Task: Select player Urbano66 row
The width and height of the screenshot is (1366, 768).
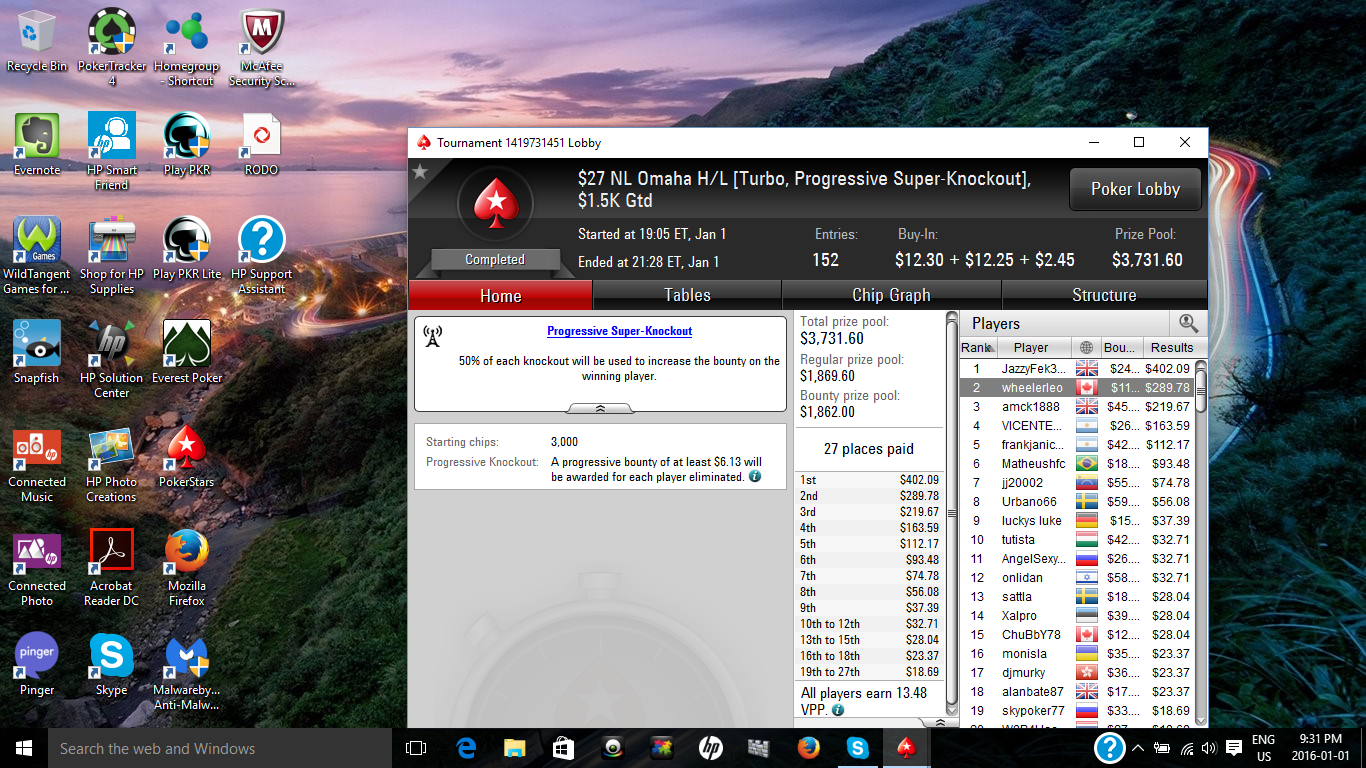Action: coord(1077,502)
